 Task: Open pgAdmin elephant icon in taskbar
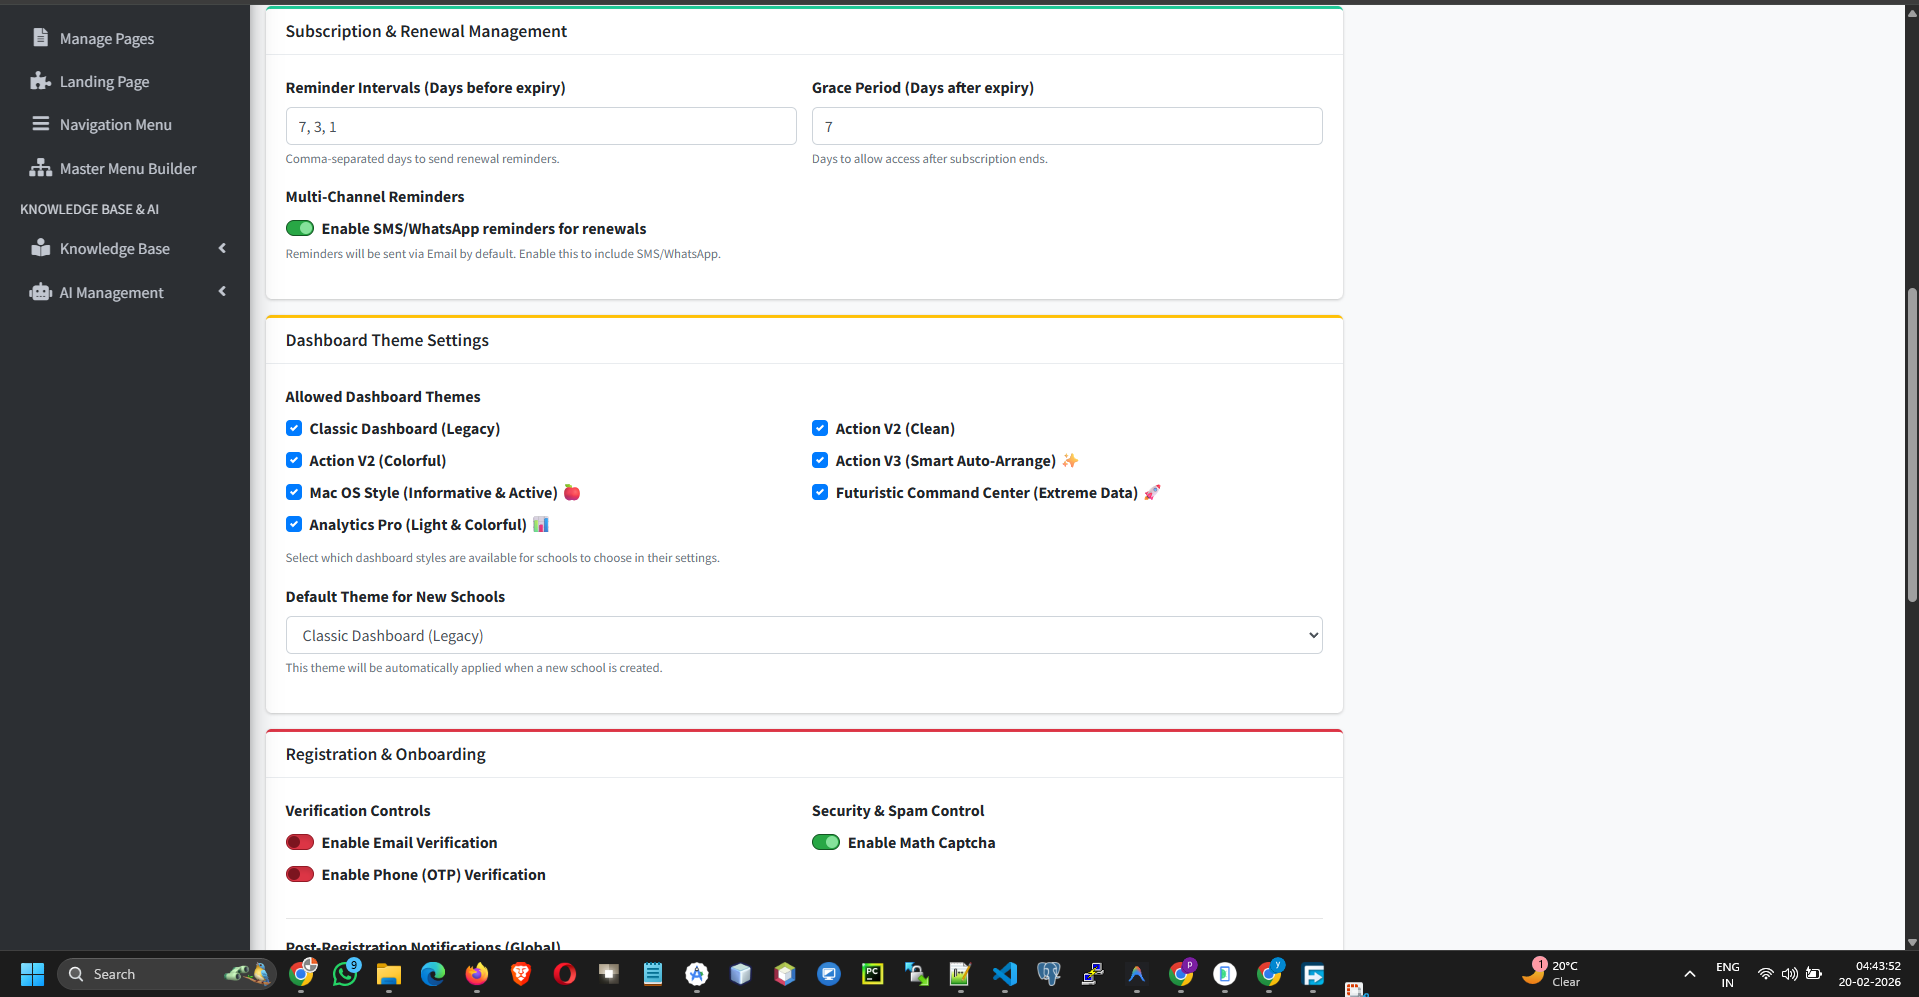1049,973
